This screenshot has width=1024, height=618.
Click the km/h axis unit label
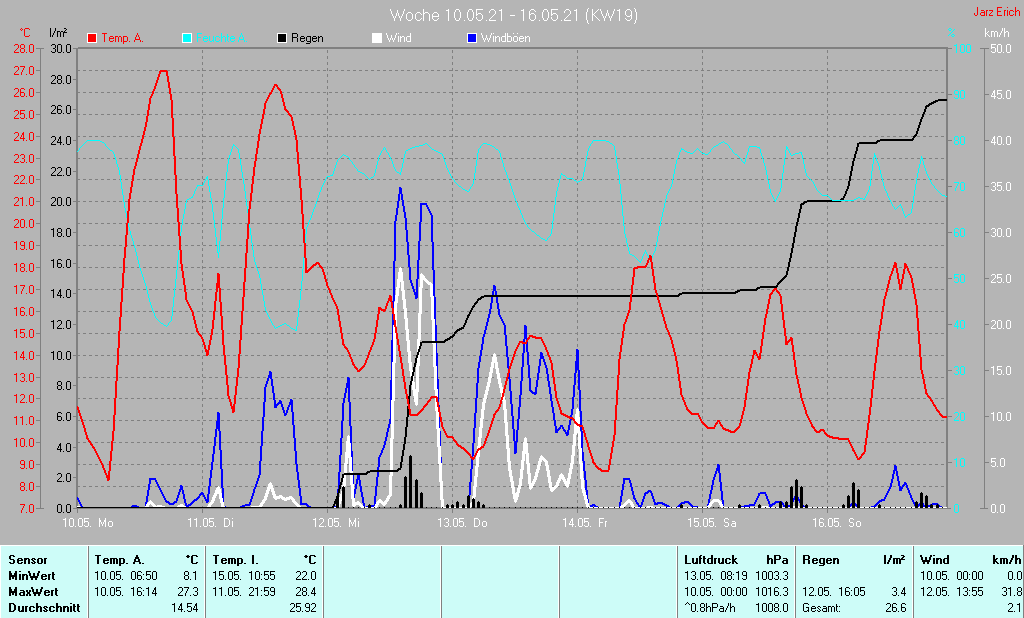click(996, 33)
